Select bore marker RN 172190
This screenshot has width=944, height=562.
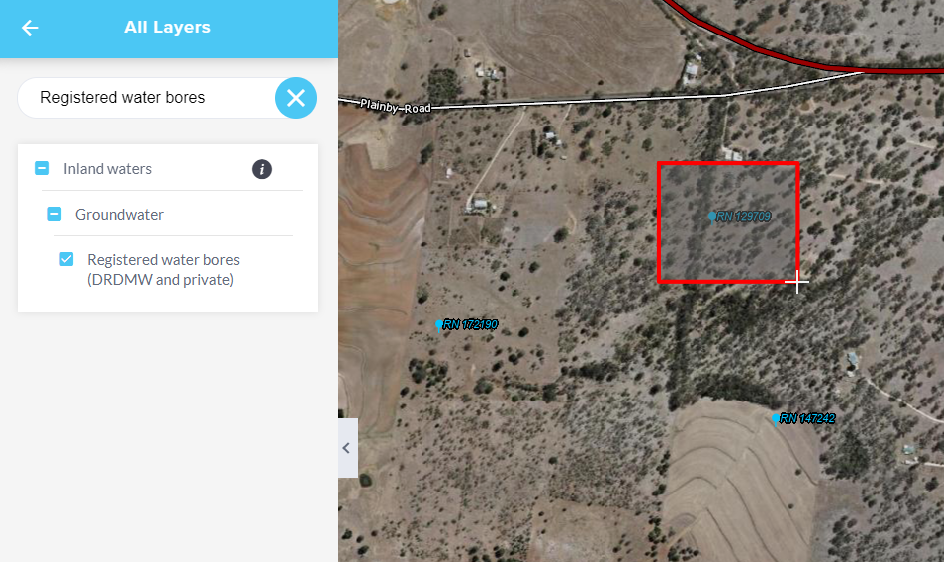pos(439,325)
